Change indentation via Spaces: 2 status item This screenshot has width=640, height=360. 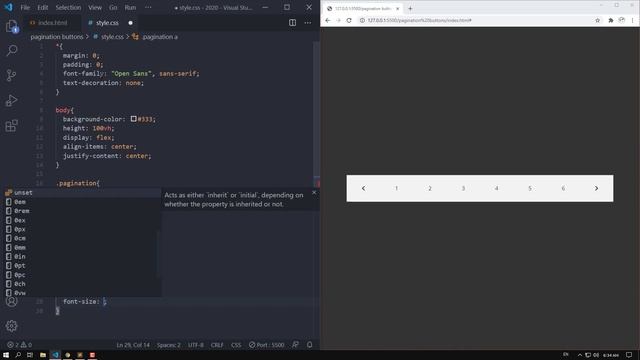(169, 345)
